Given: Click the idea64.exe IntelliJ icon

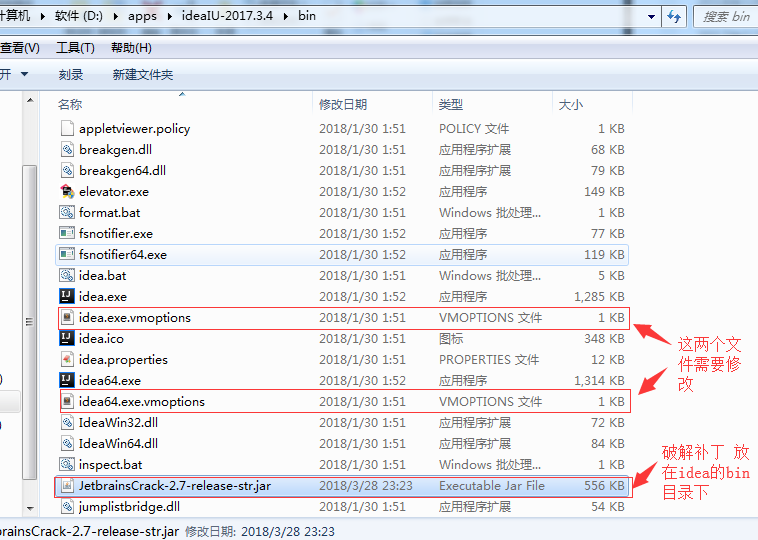Looking at the screenshot, I should tap(67, 380).
